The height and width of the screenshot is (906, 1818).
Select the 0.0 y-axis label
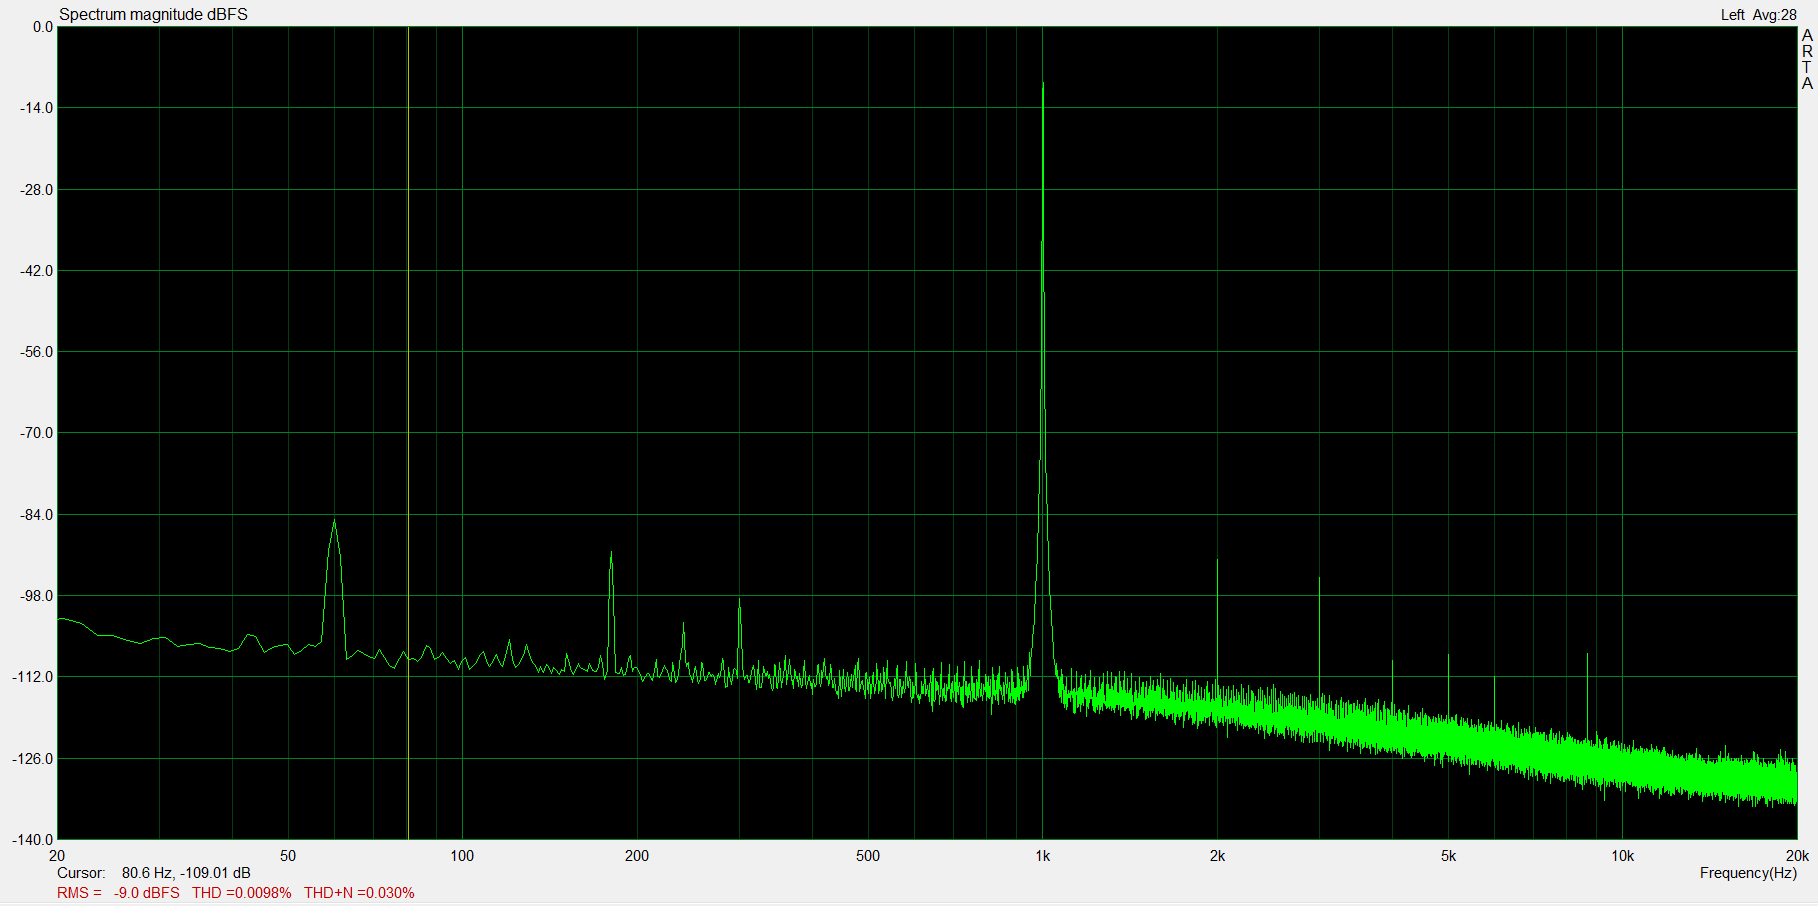tap(43, 27)
